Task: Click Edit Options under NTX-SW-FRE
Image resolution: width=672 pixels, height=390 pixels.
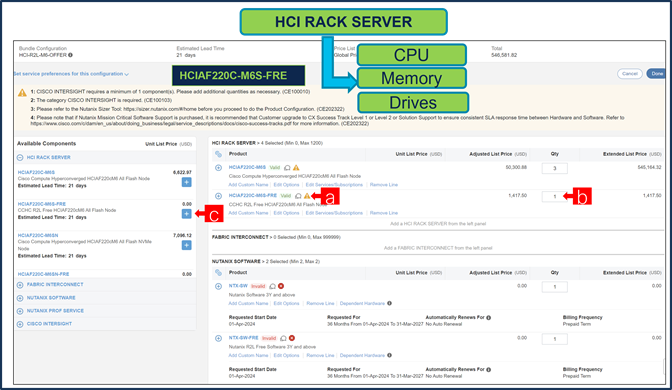Action: 286,355
